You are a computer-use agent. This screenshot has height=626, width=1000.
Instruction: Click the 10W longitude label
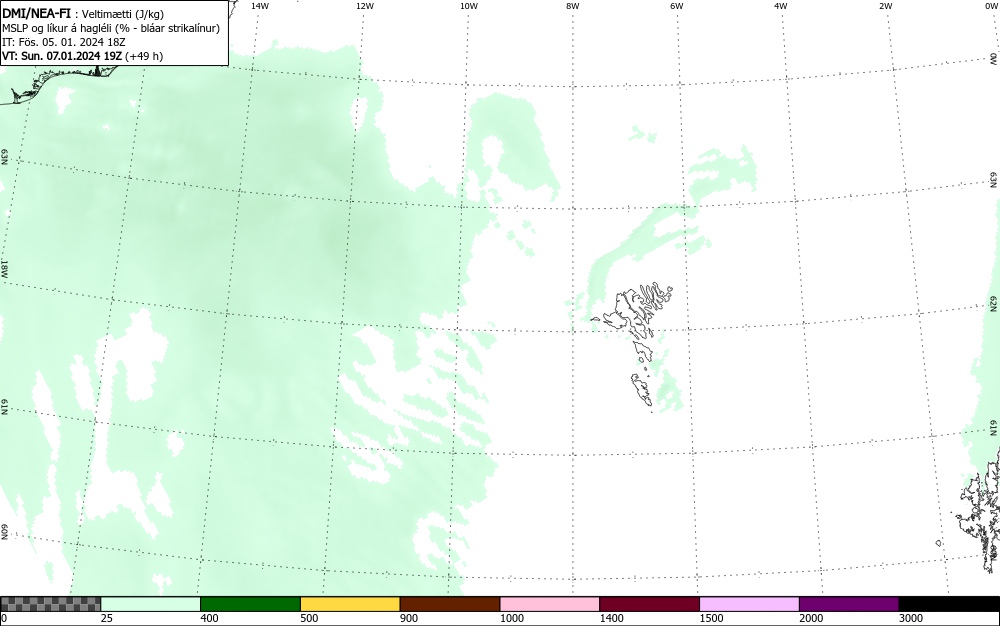pos(469,6)
